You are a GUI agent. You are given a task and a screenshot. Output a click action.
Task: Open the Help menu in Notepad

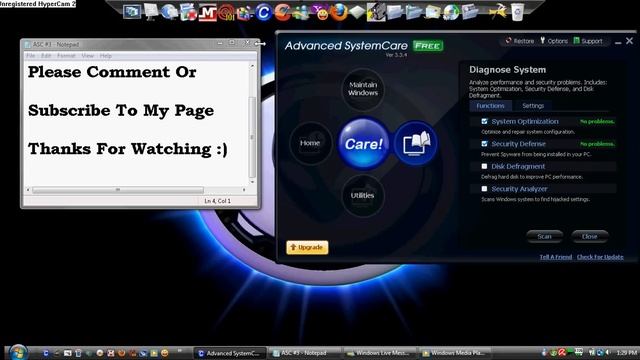click(105, 56)
